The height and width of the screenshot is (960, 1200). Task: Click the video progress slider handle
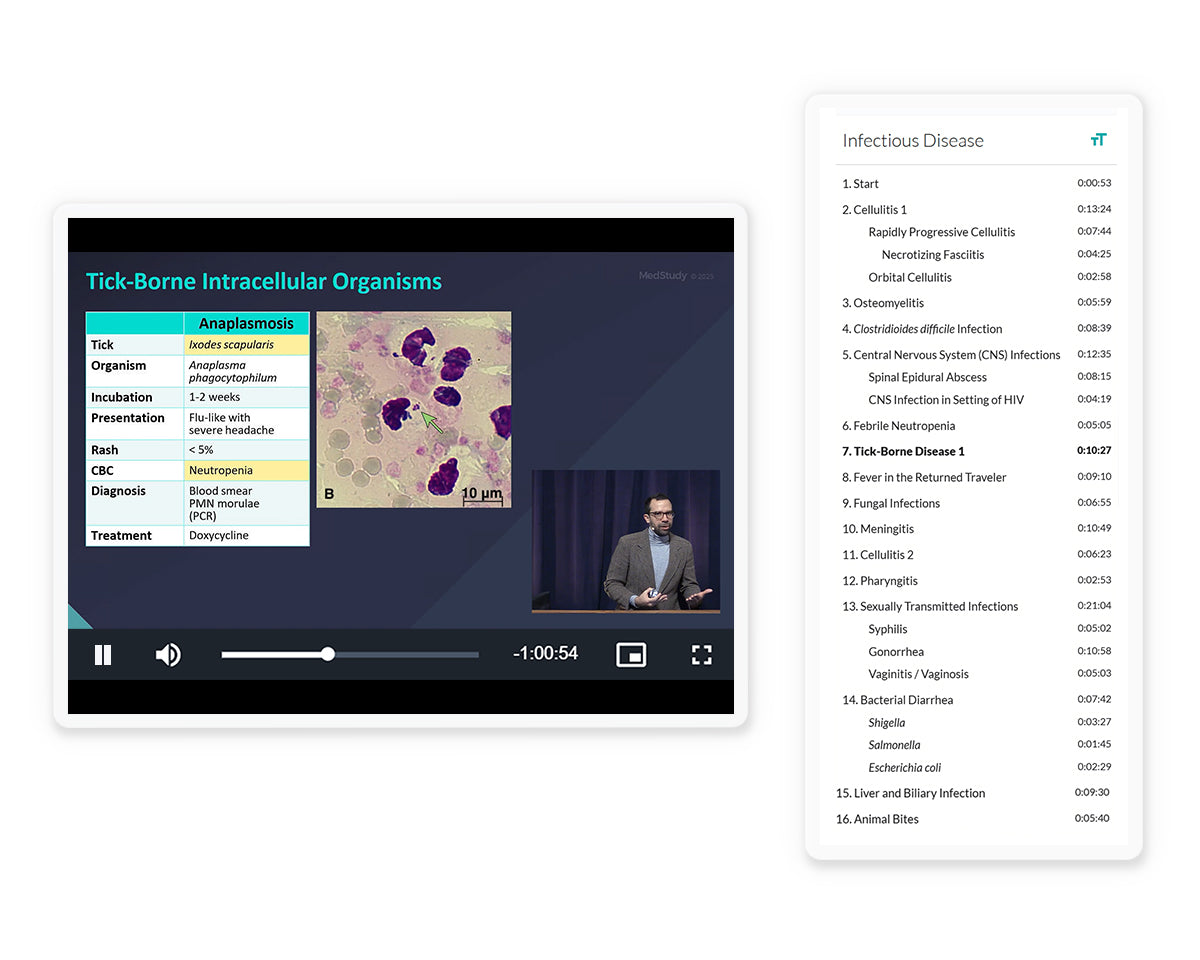[x=328, y=654]
